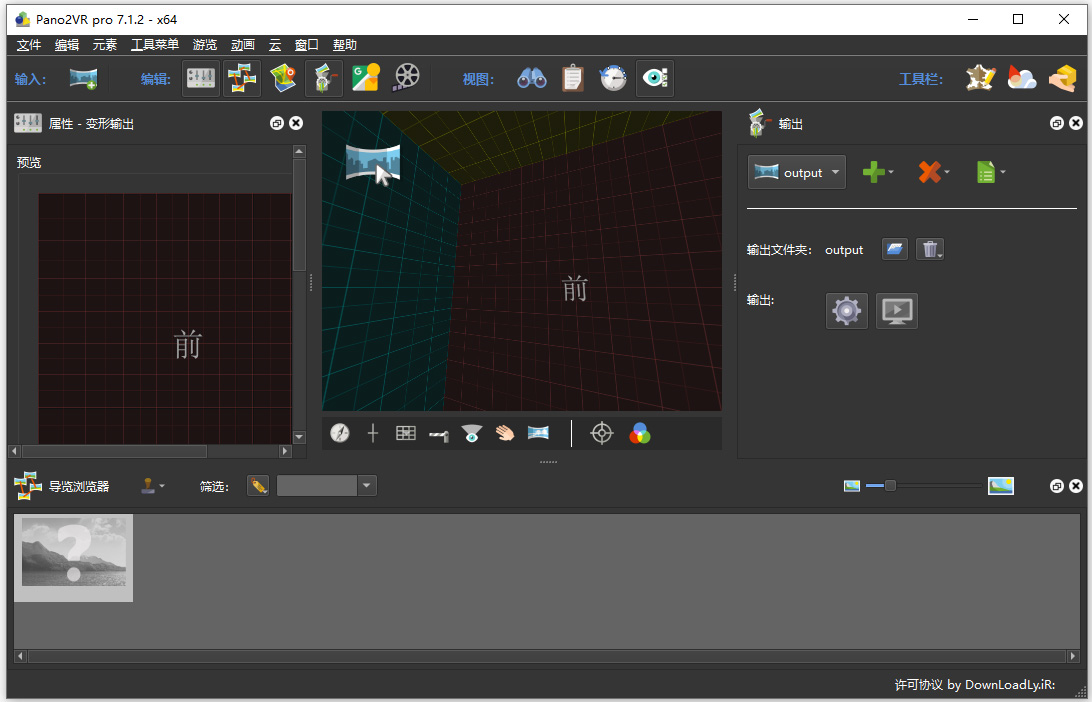This screenshot has width=1092, height=702.
Task: Toggle the binoculars find view
Action: pyautogui.click(x=531, y=78)
